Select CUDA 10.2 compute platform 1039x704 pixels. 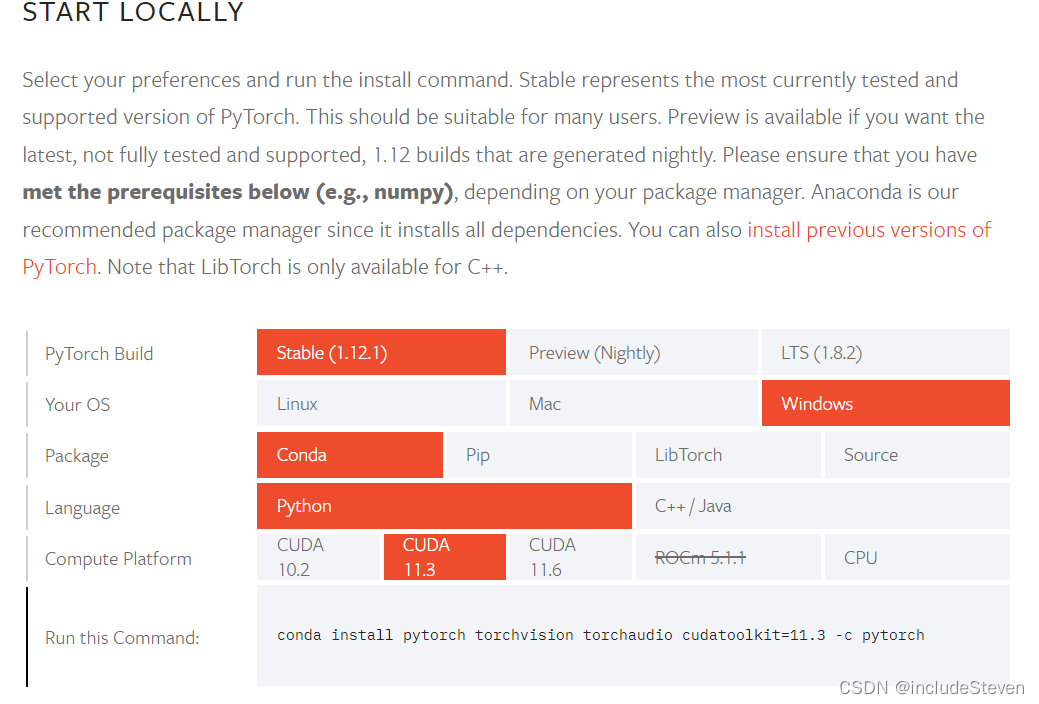coord(318,557)
